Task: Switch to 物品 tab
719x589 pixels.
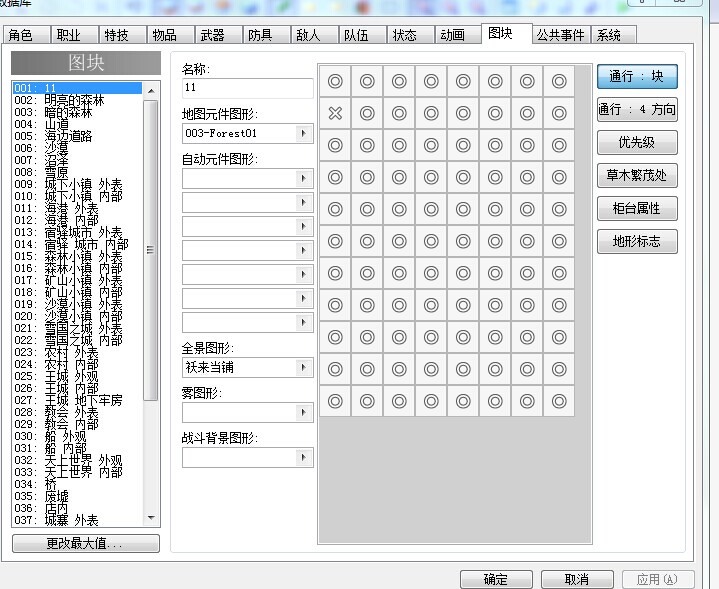Action: (x=170, y=35)
